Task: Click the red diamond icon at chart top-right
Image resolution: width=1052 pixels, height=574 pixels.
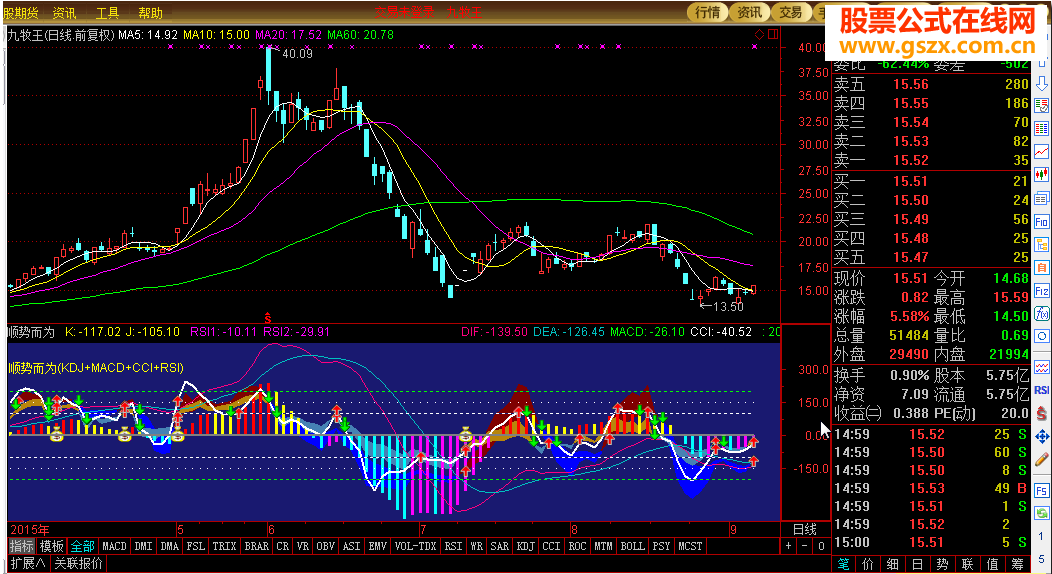Action: (x=759, y=34)
